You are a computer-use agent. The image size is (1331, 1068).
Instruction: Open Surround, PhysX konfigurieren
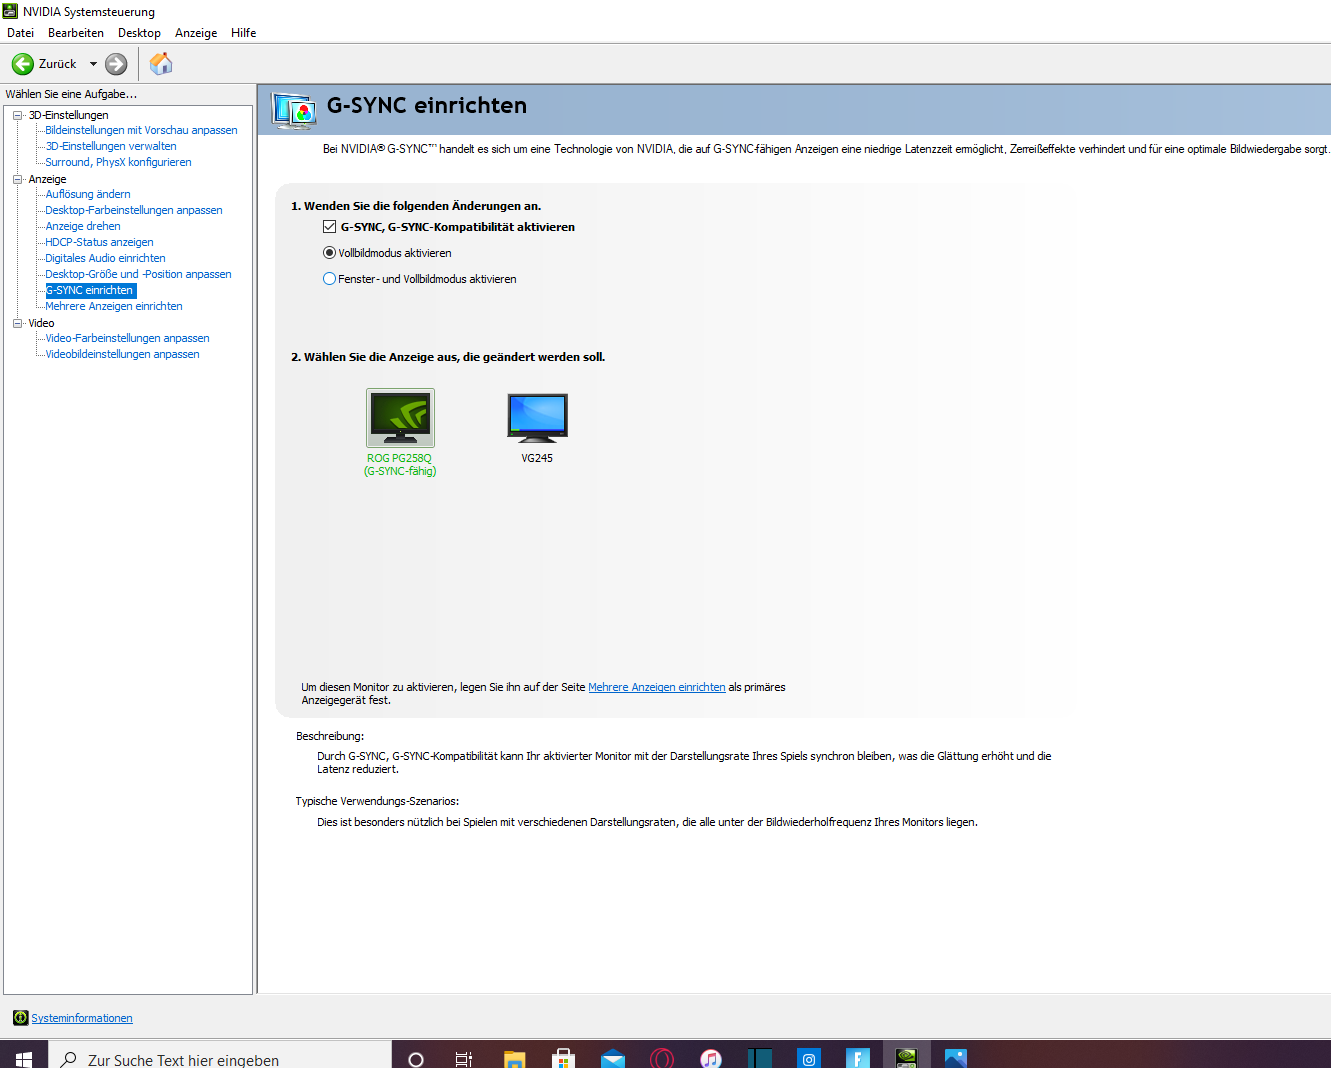(118, 162)
